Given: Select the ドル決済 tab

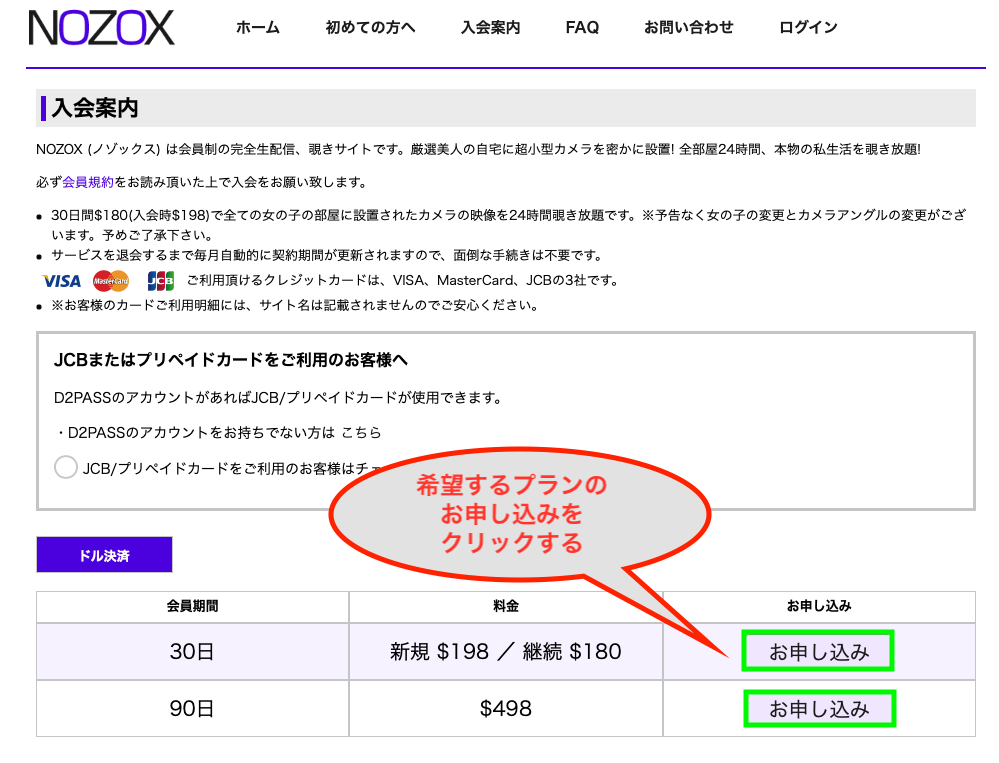Looking at the screenshot, I should coord(104,555).
